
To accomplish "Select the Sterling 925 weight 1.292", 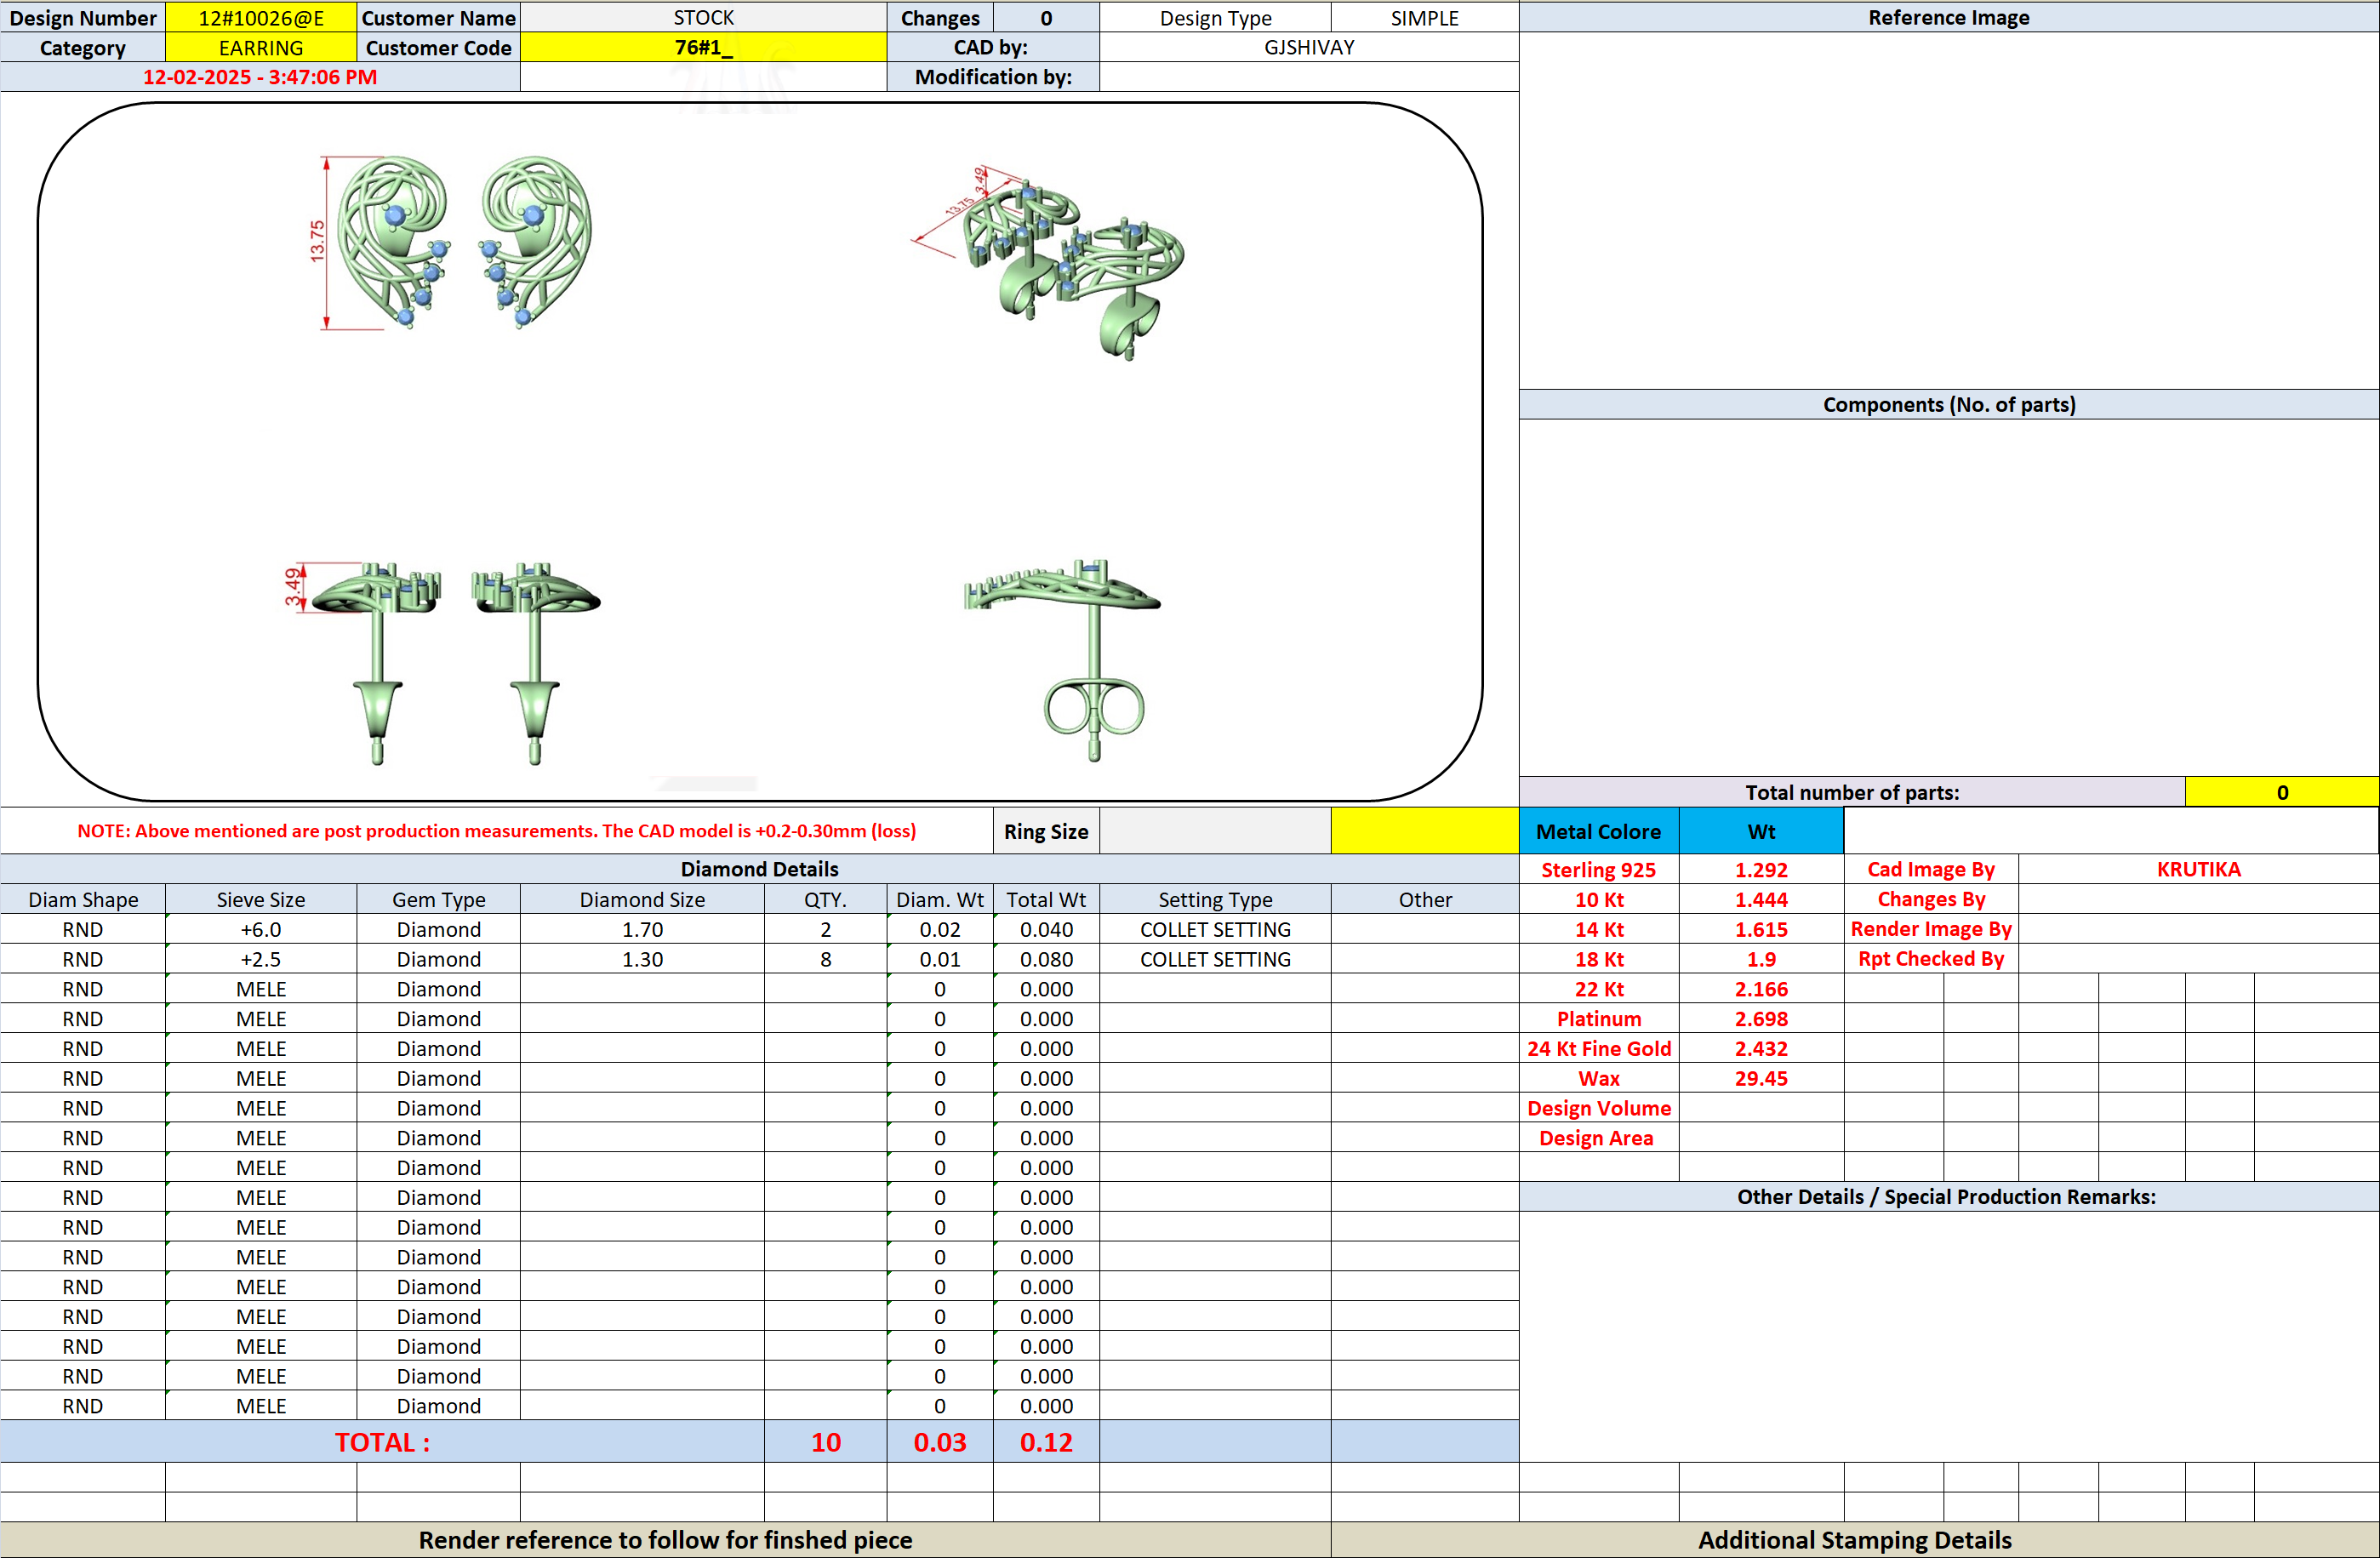I will (x=1760, y=870).
